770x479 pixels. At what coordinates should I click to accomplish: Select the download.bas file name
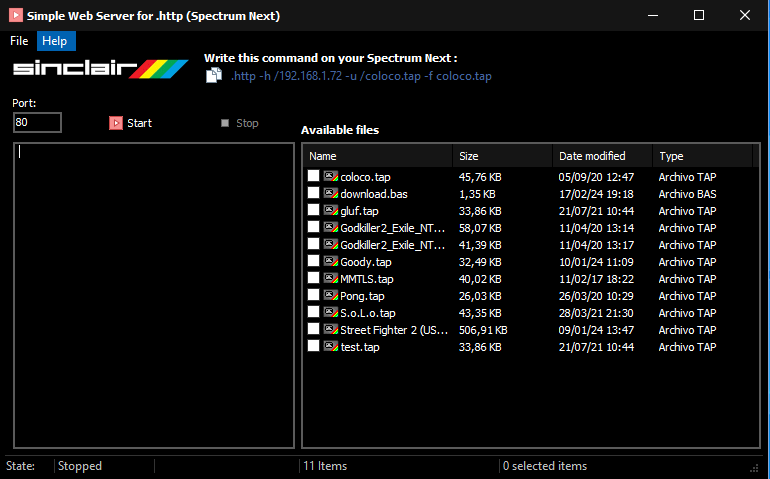pyautogui.click(x=374, y=194)
